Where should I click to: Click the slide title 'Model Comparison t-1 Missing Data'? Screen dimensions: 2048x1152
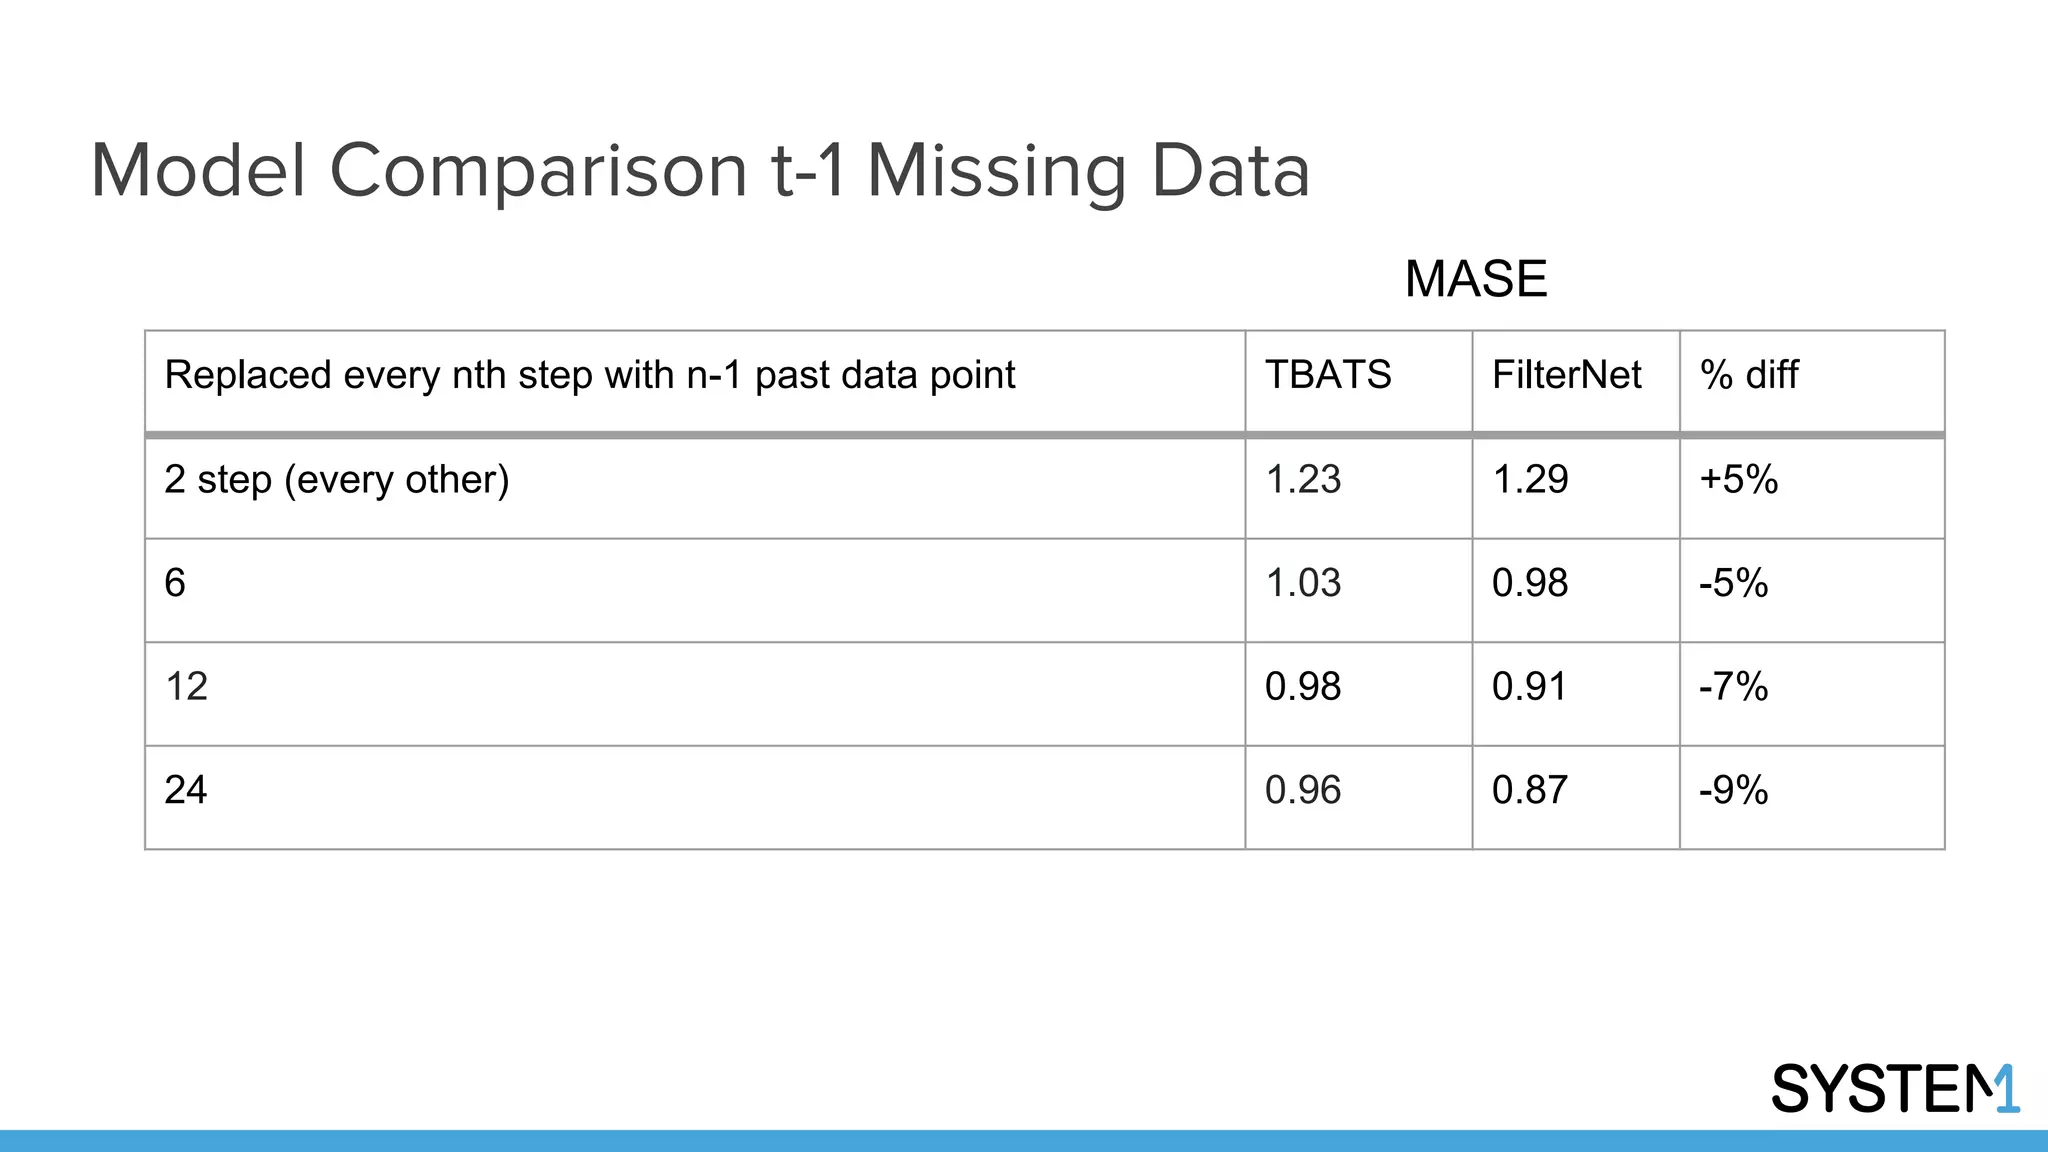click(x=700, y=171)
